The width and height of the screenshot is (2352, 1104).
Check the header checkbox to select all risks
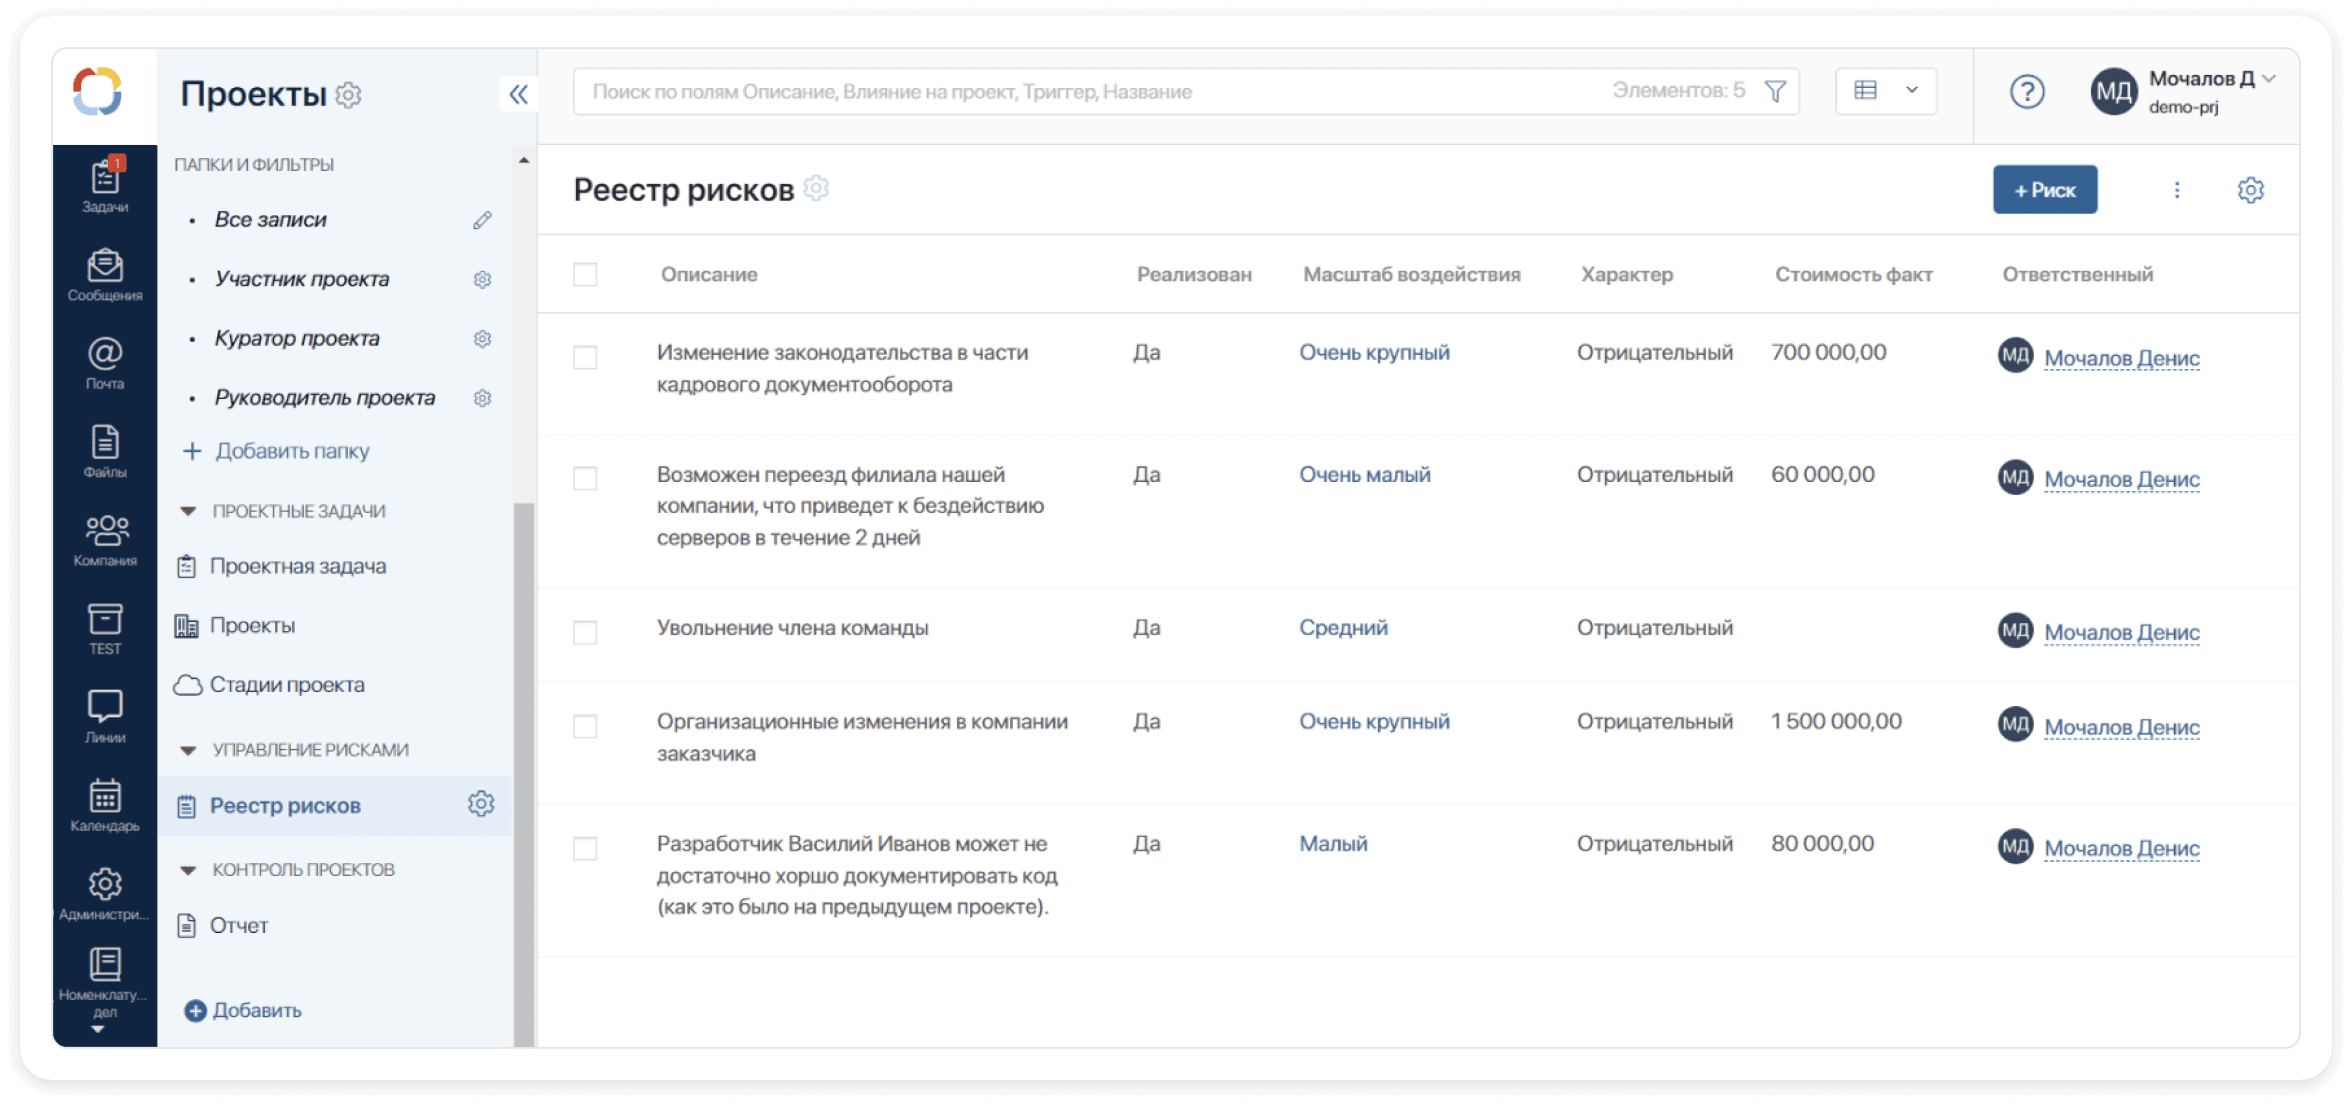click(585, 274)
